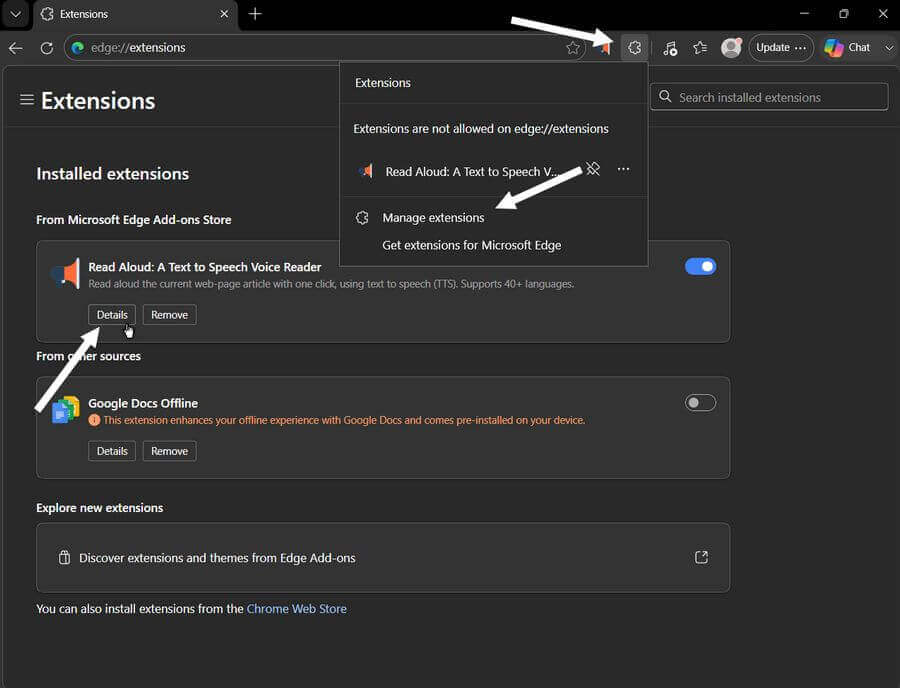The image size is (900, 688).
Task: Open the Read Aloud extension toolbar icon
Action: tap(604, 48)
